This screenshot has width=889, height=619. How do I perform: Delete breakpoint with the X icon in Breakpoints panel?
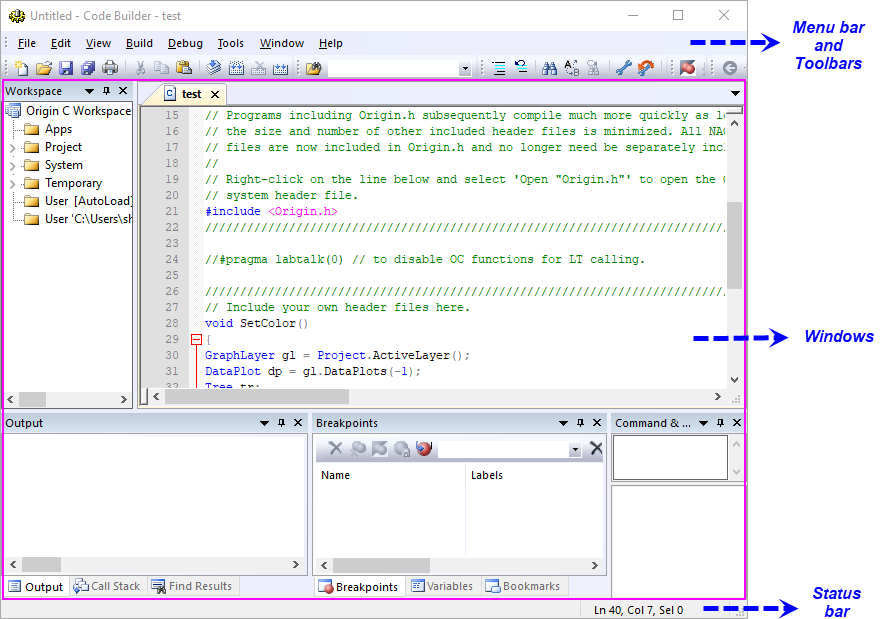(x=335, y=448)
